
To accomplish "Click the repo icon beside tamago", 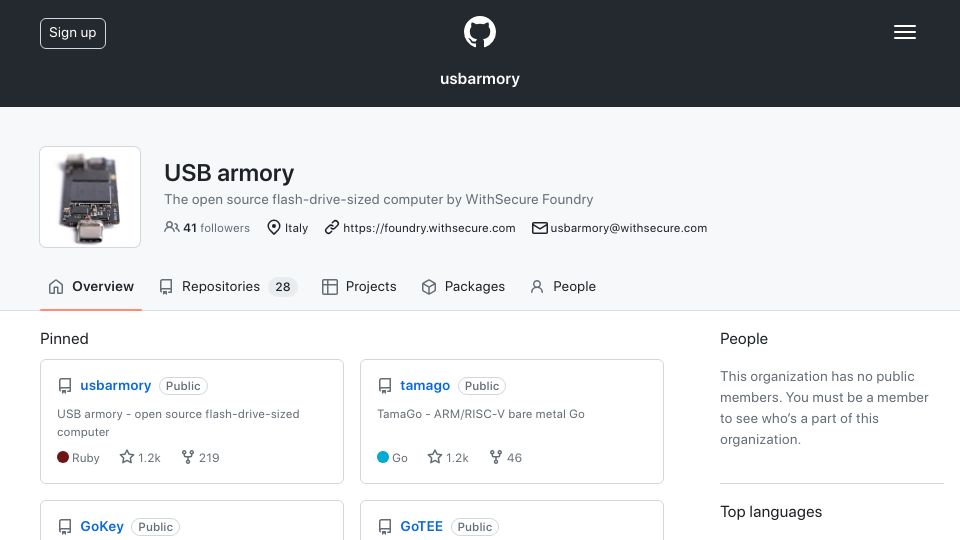I will 384,386.
